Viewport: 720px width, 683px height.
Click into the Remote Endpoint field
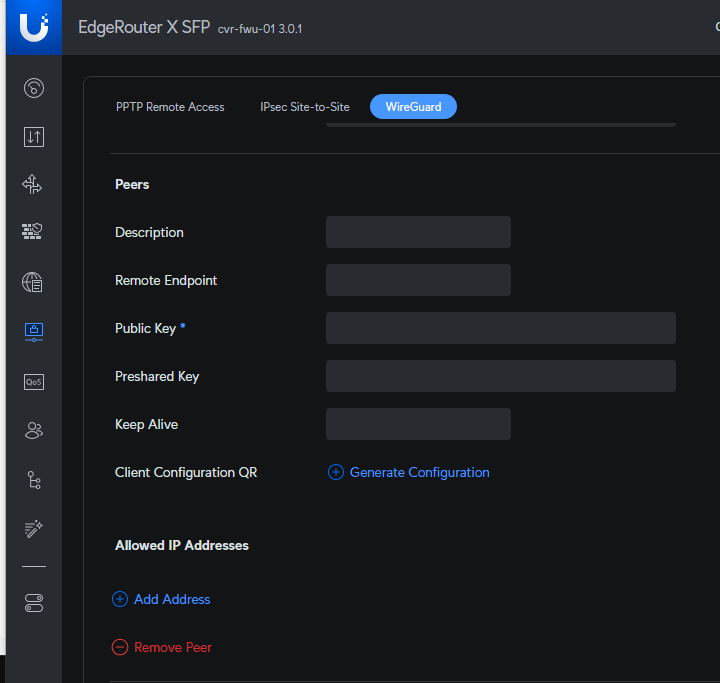(x=418, y=280)
